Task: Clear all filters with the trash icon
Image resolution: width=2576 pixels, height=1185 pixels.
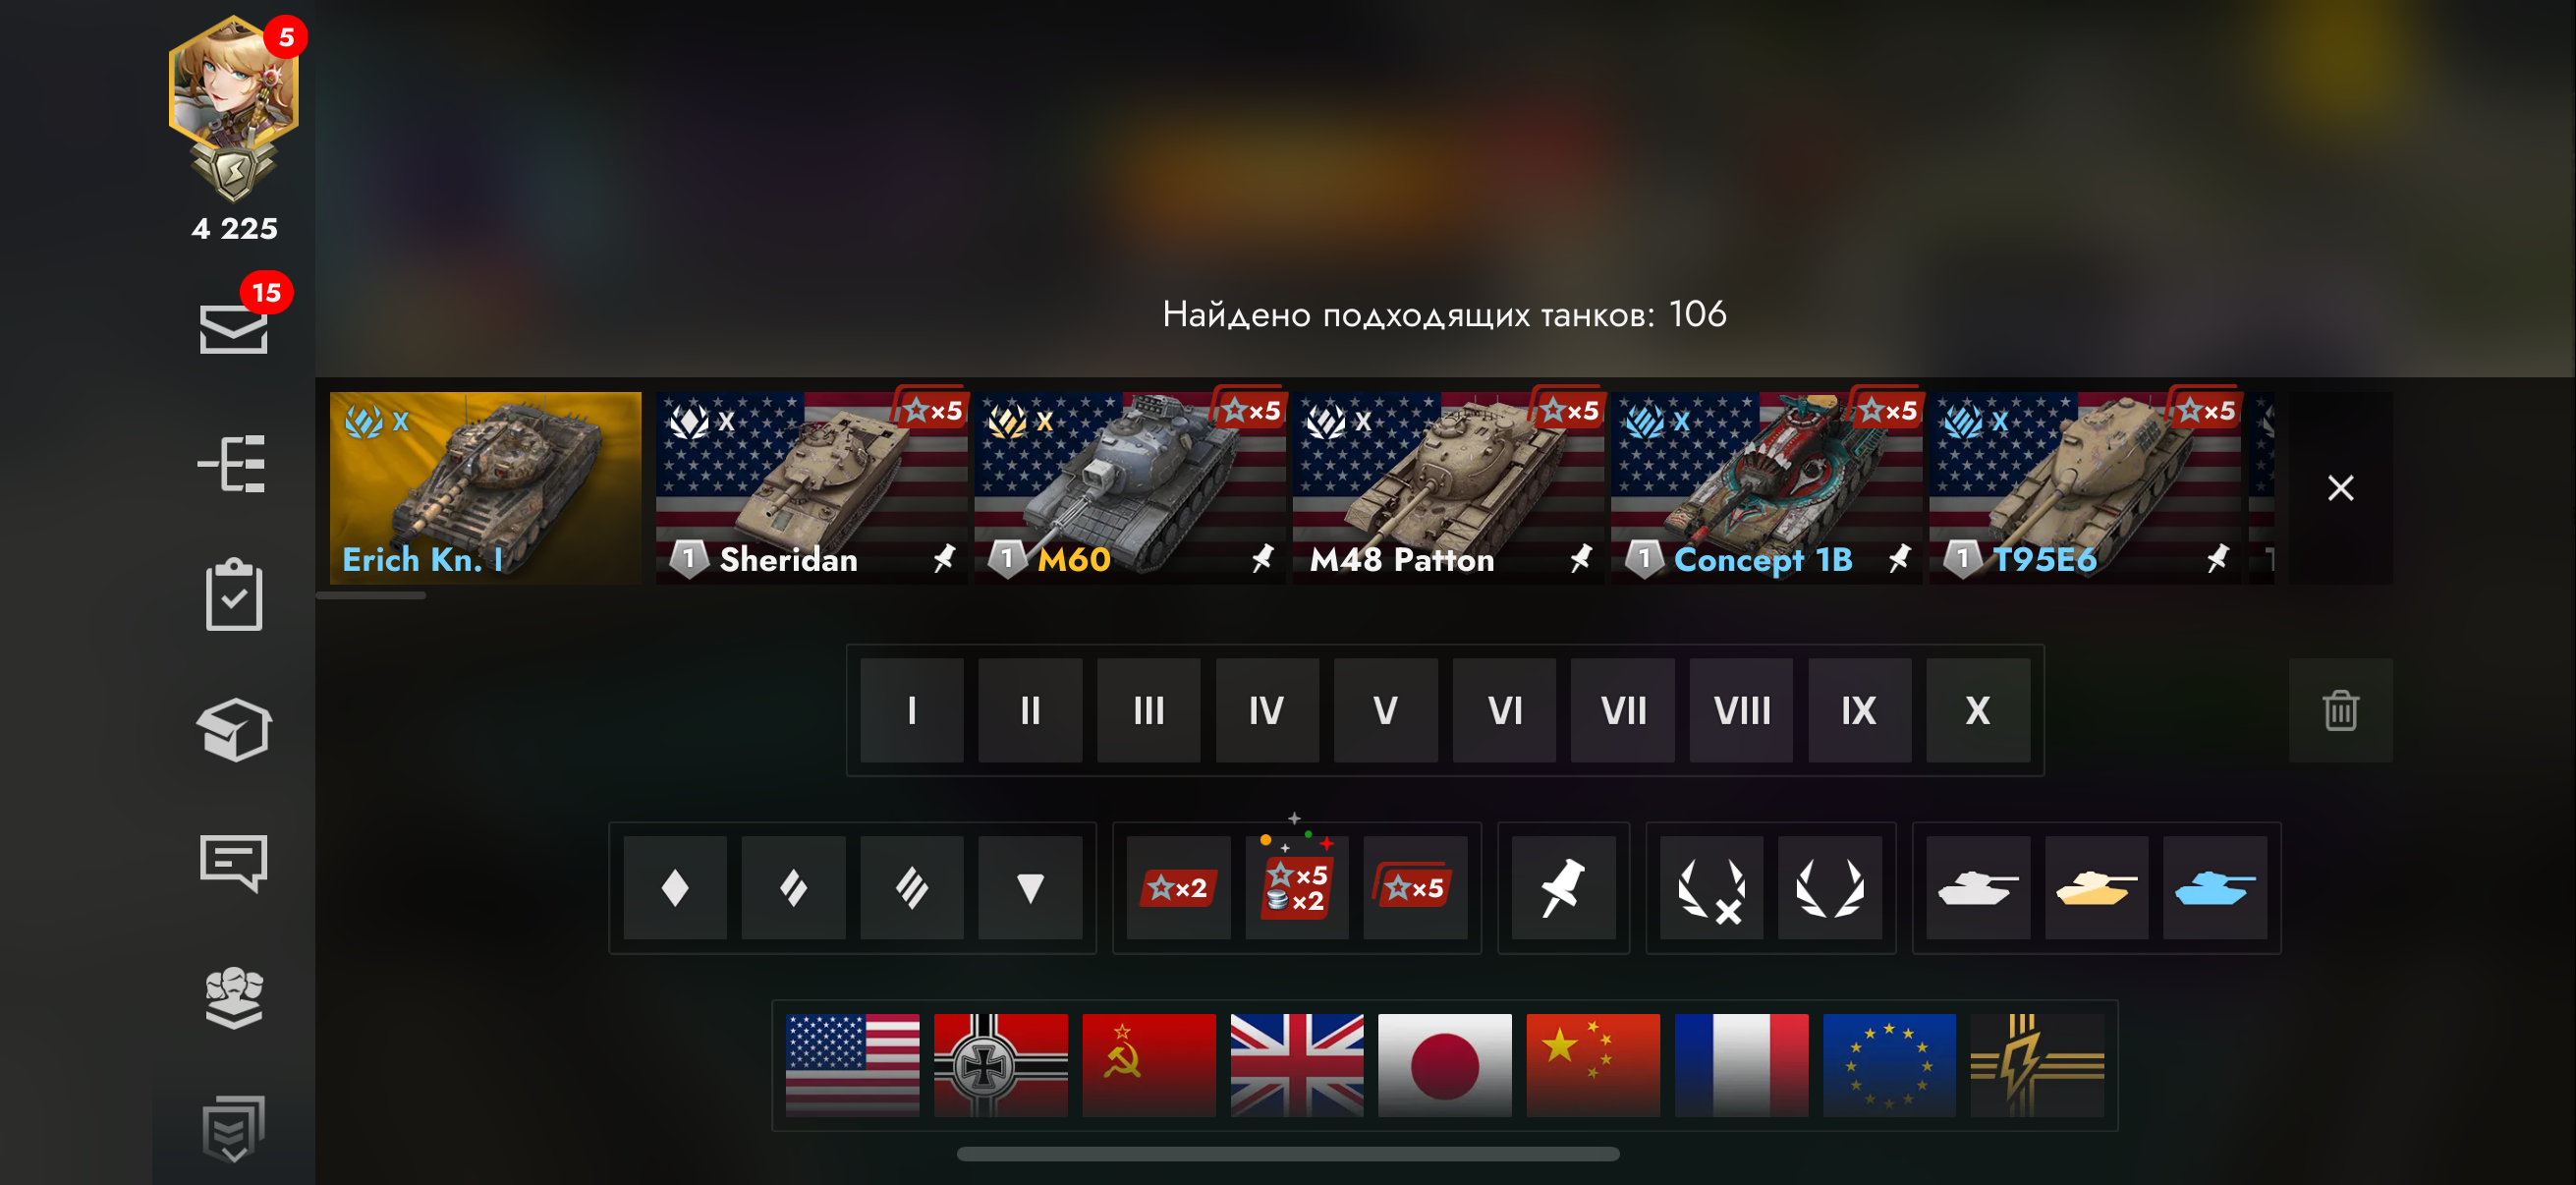Action: 2340,710
